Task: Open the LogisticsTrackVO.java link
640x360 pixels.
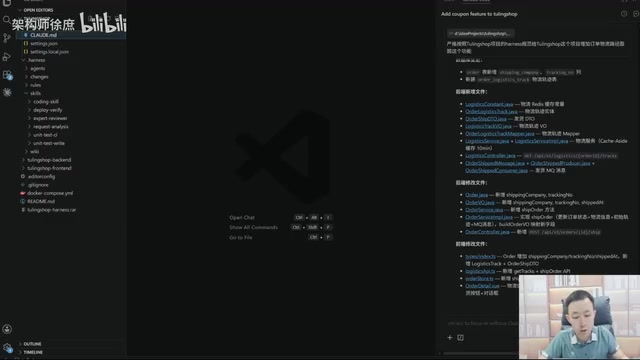Action: click(x=488, y=126)
